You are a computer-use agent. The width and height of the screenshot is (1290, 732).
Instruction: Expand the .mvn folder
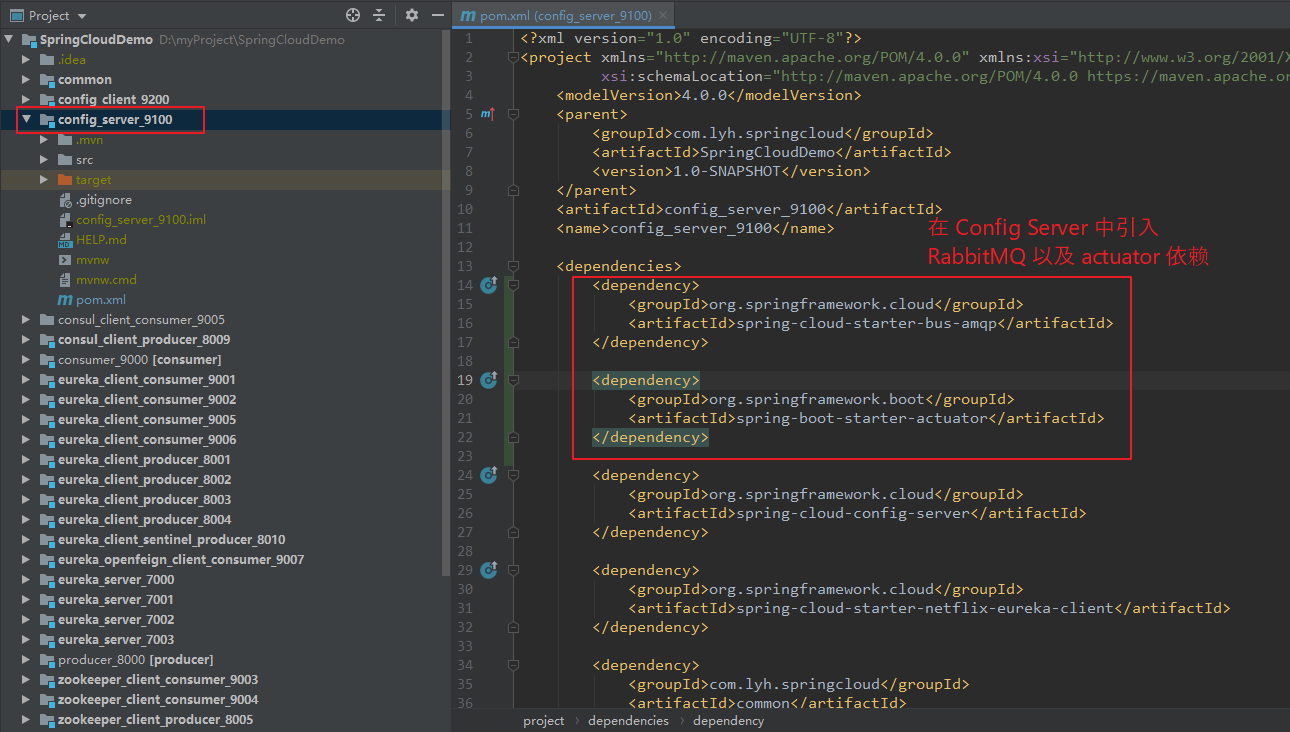tap(44, 140)
